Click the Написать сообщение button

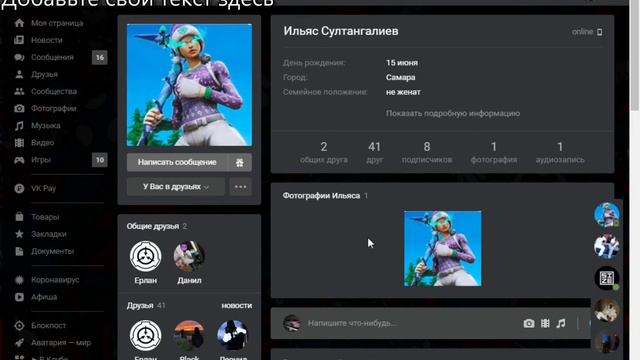click(177, 162)
